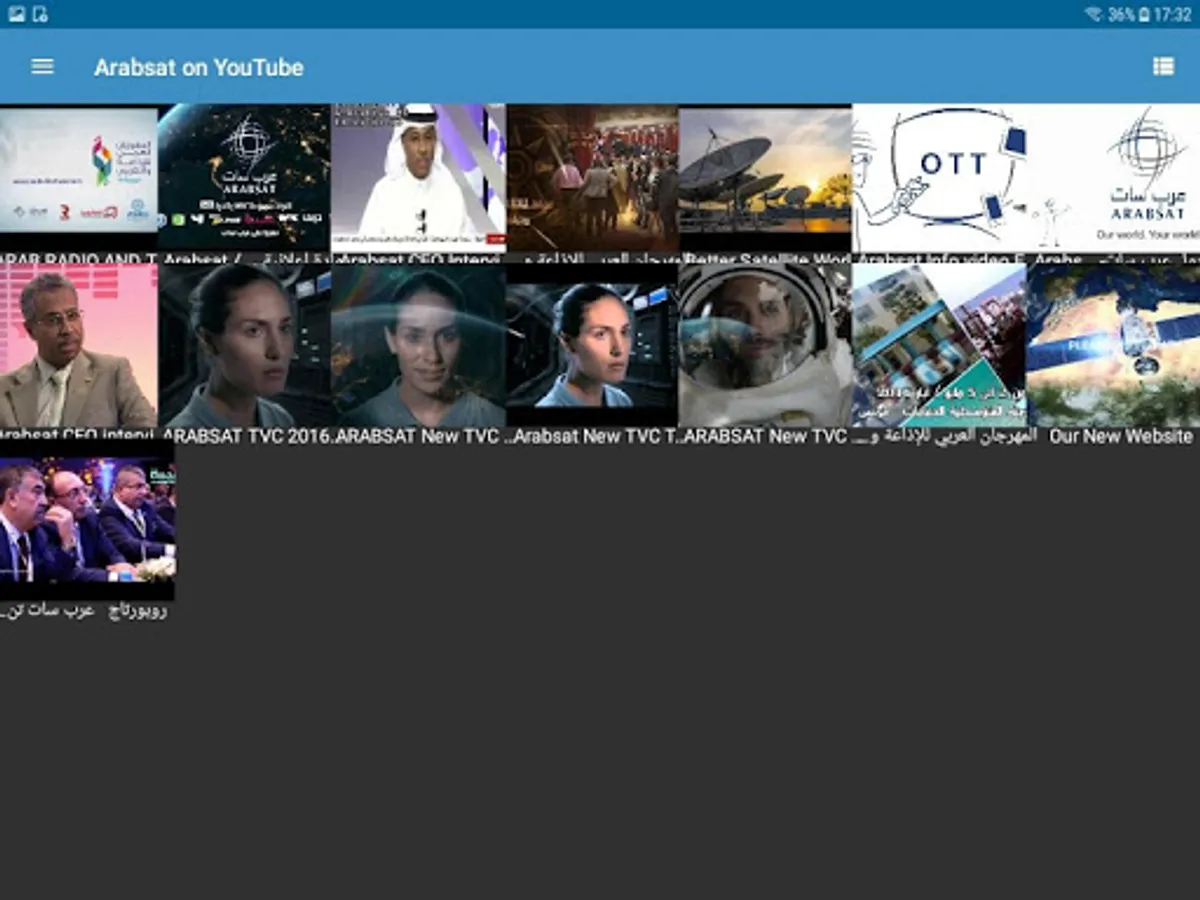Play the TVC with Earth reflection over woman
Viewport: 1200px width, 900px height.
point(418,346)
